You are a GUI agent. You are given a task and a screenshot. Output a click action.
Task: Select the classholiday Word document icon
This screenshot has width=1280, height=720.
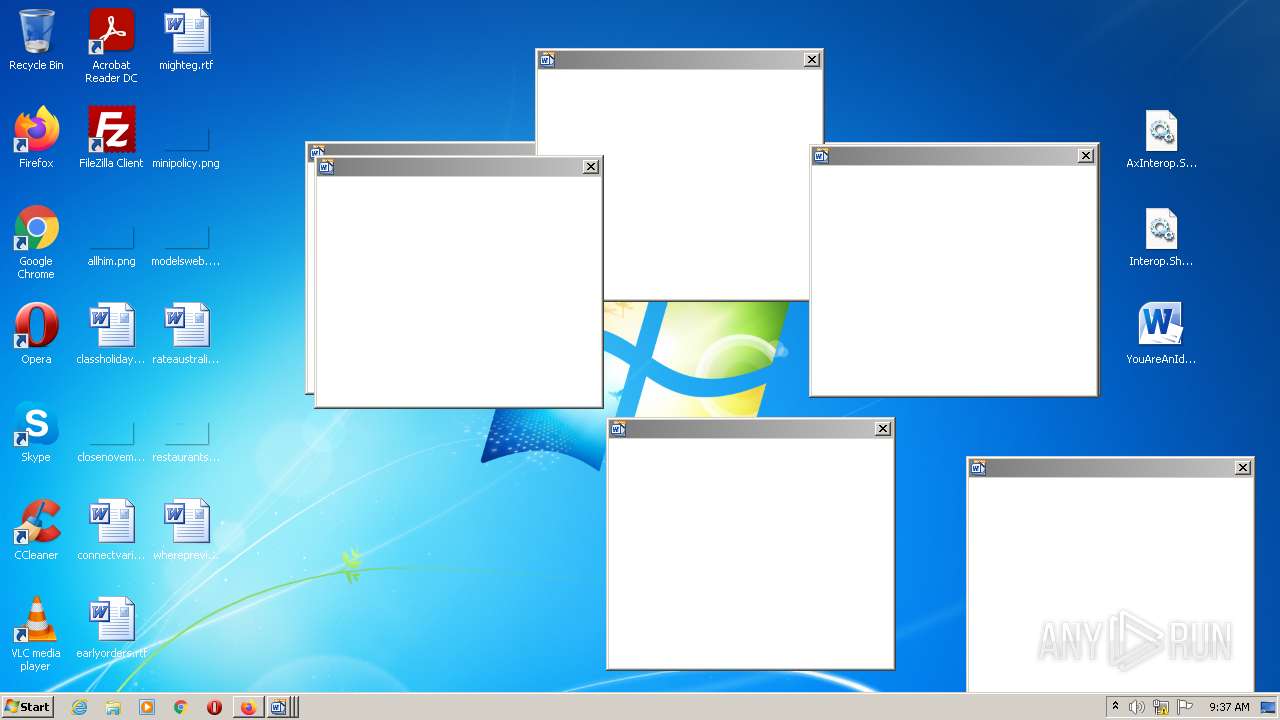111,334
